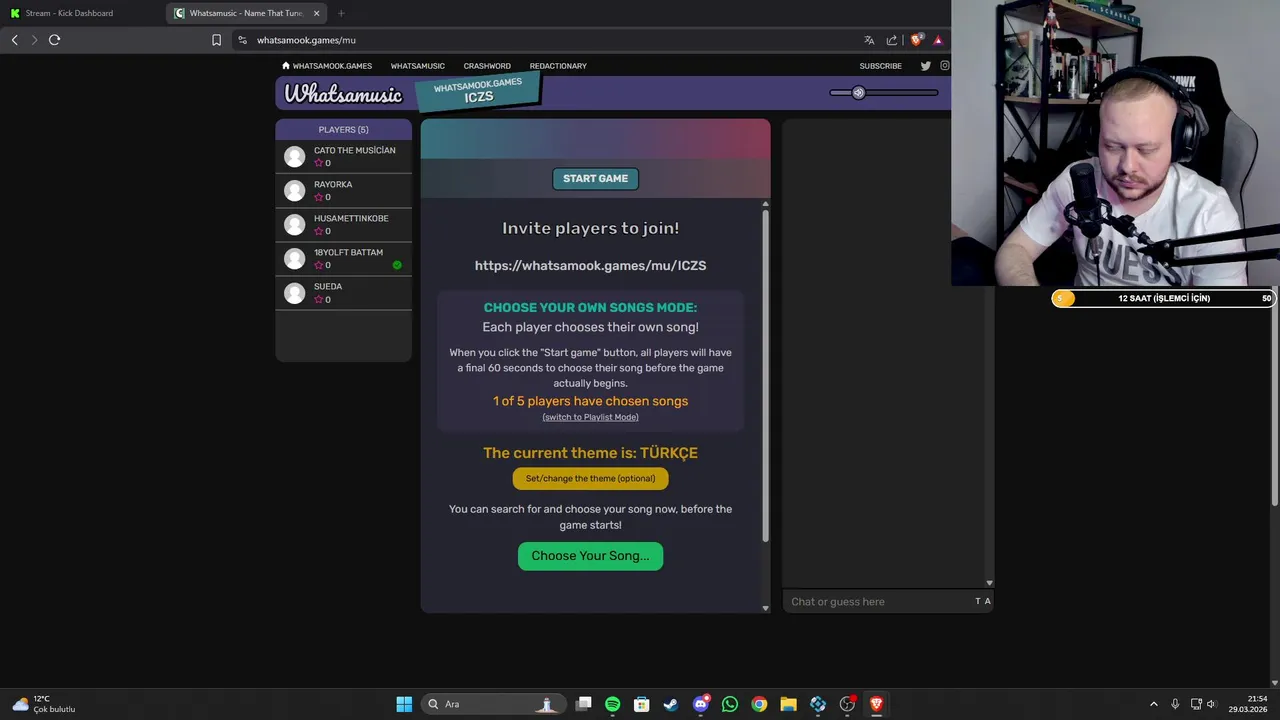This screenshot has height=720, width=1280.
Task: Click the Brave browser taskbar icon
Action: (x=876, y=704)
